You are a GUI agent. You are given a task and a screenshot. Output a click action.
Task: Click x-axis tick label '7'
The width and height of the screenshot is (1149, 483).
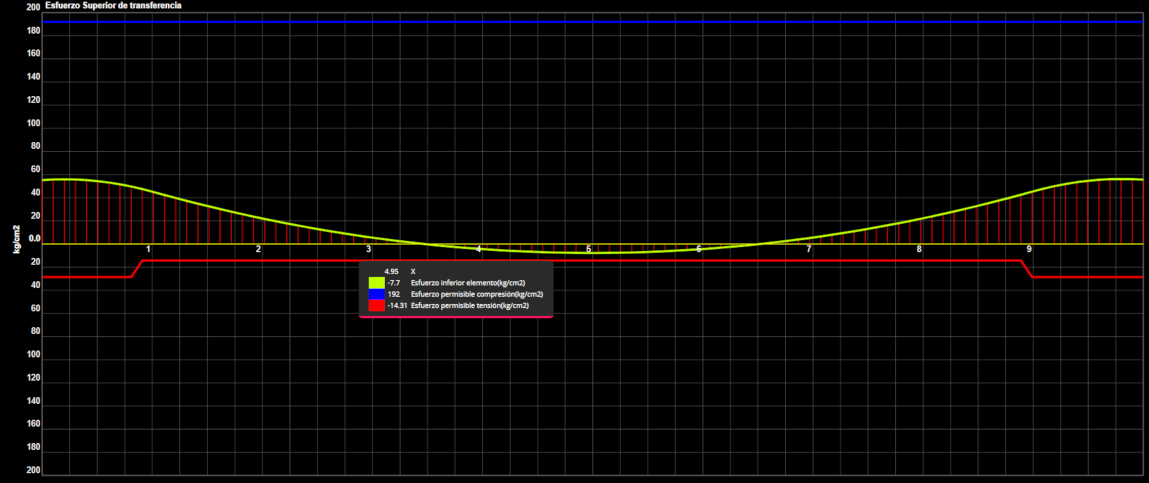pyautogui.click(x=809, y=249)
